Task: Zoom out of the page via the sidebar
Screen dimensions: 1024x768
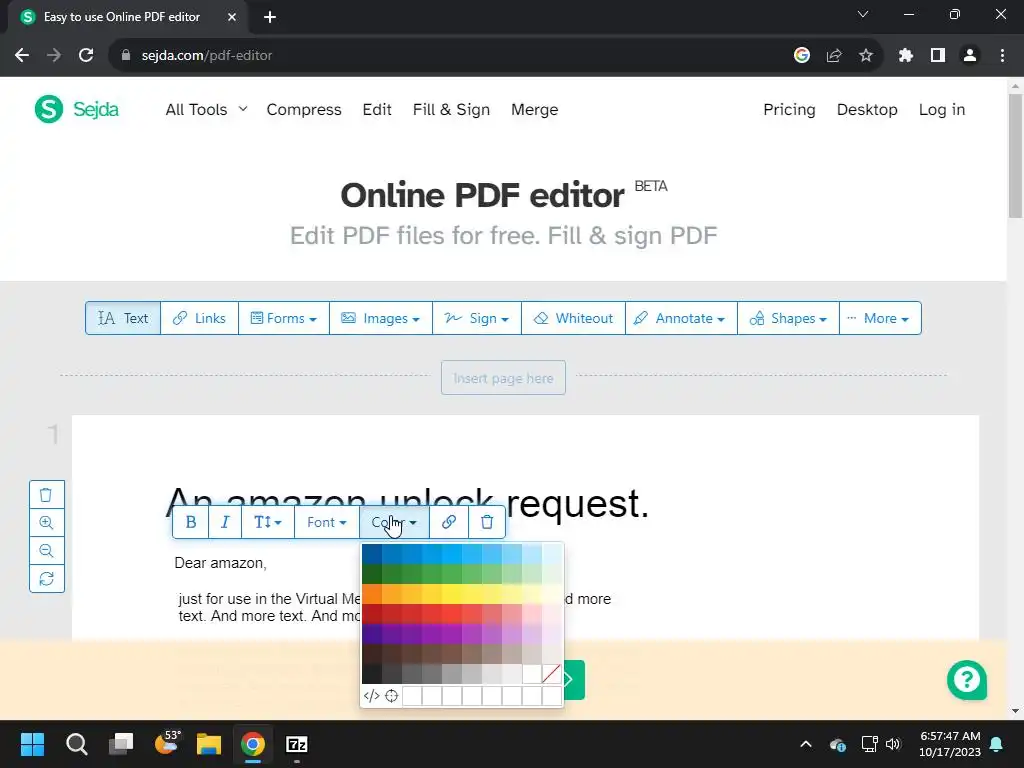Action: [x=46, y=551]
